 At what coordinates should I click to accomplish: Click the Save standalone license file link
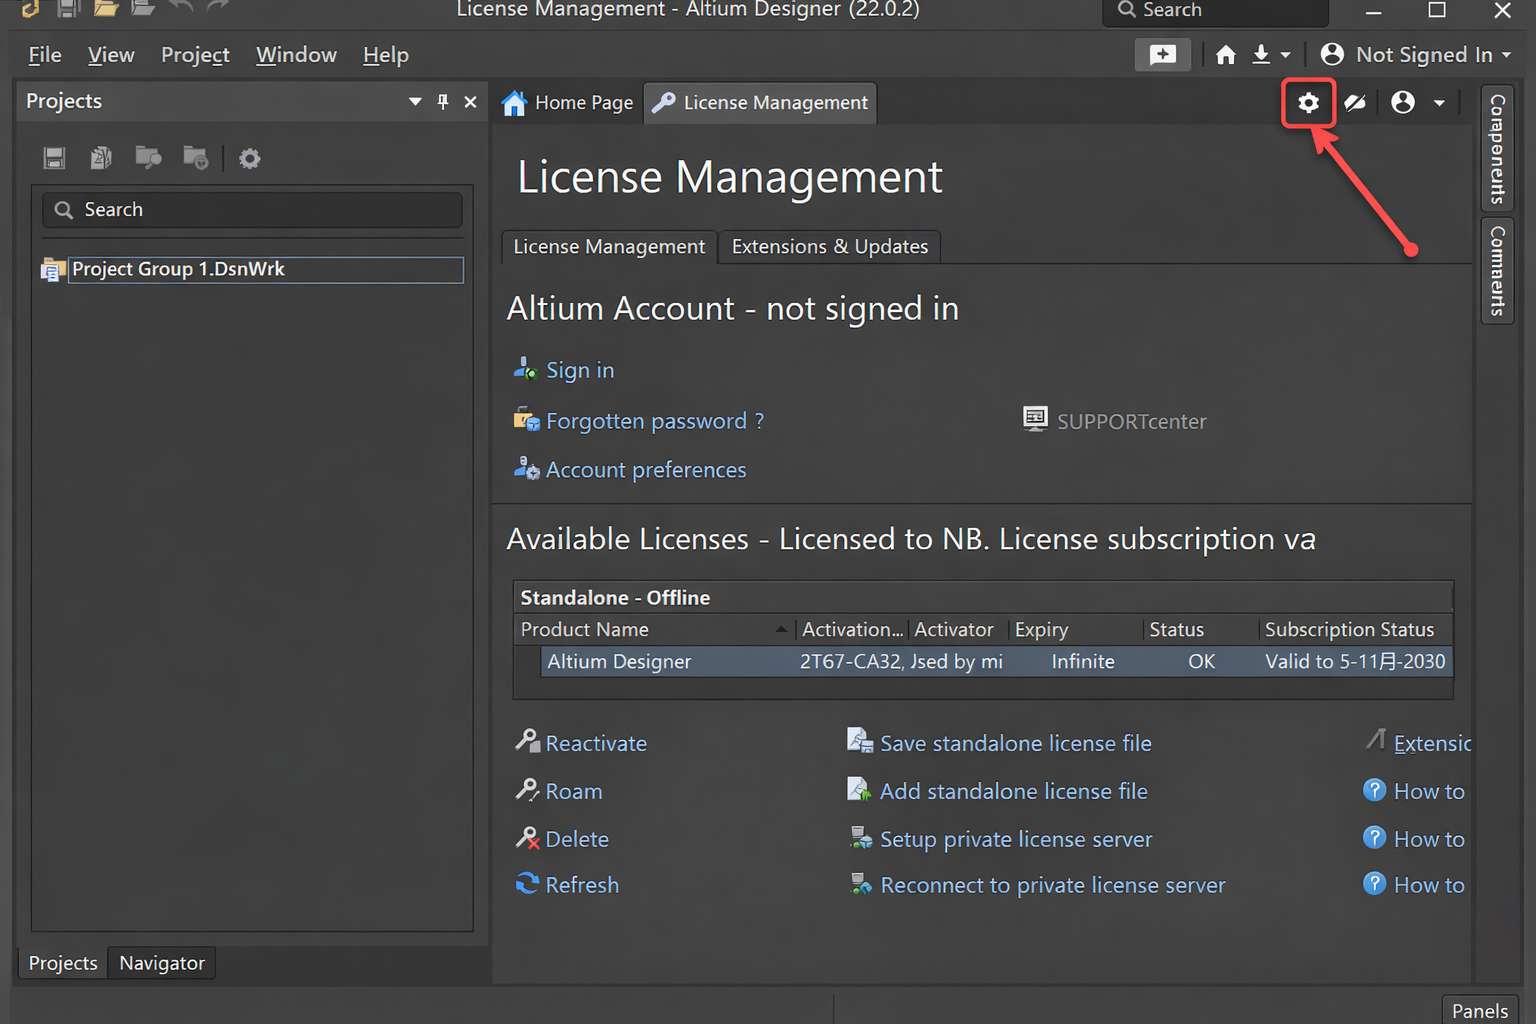click(1015, 743)
